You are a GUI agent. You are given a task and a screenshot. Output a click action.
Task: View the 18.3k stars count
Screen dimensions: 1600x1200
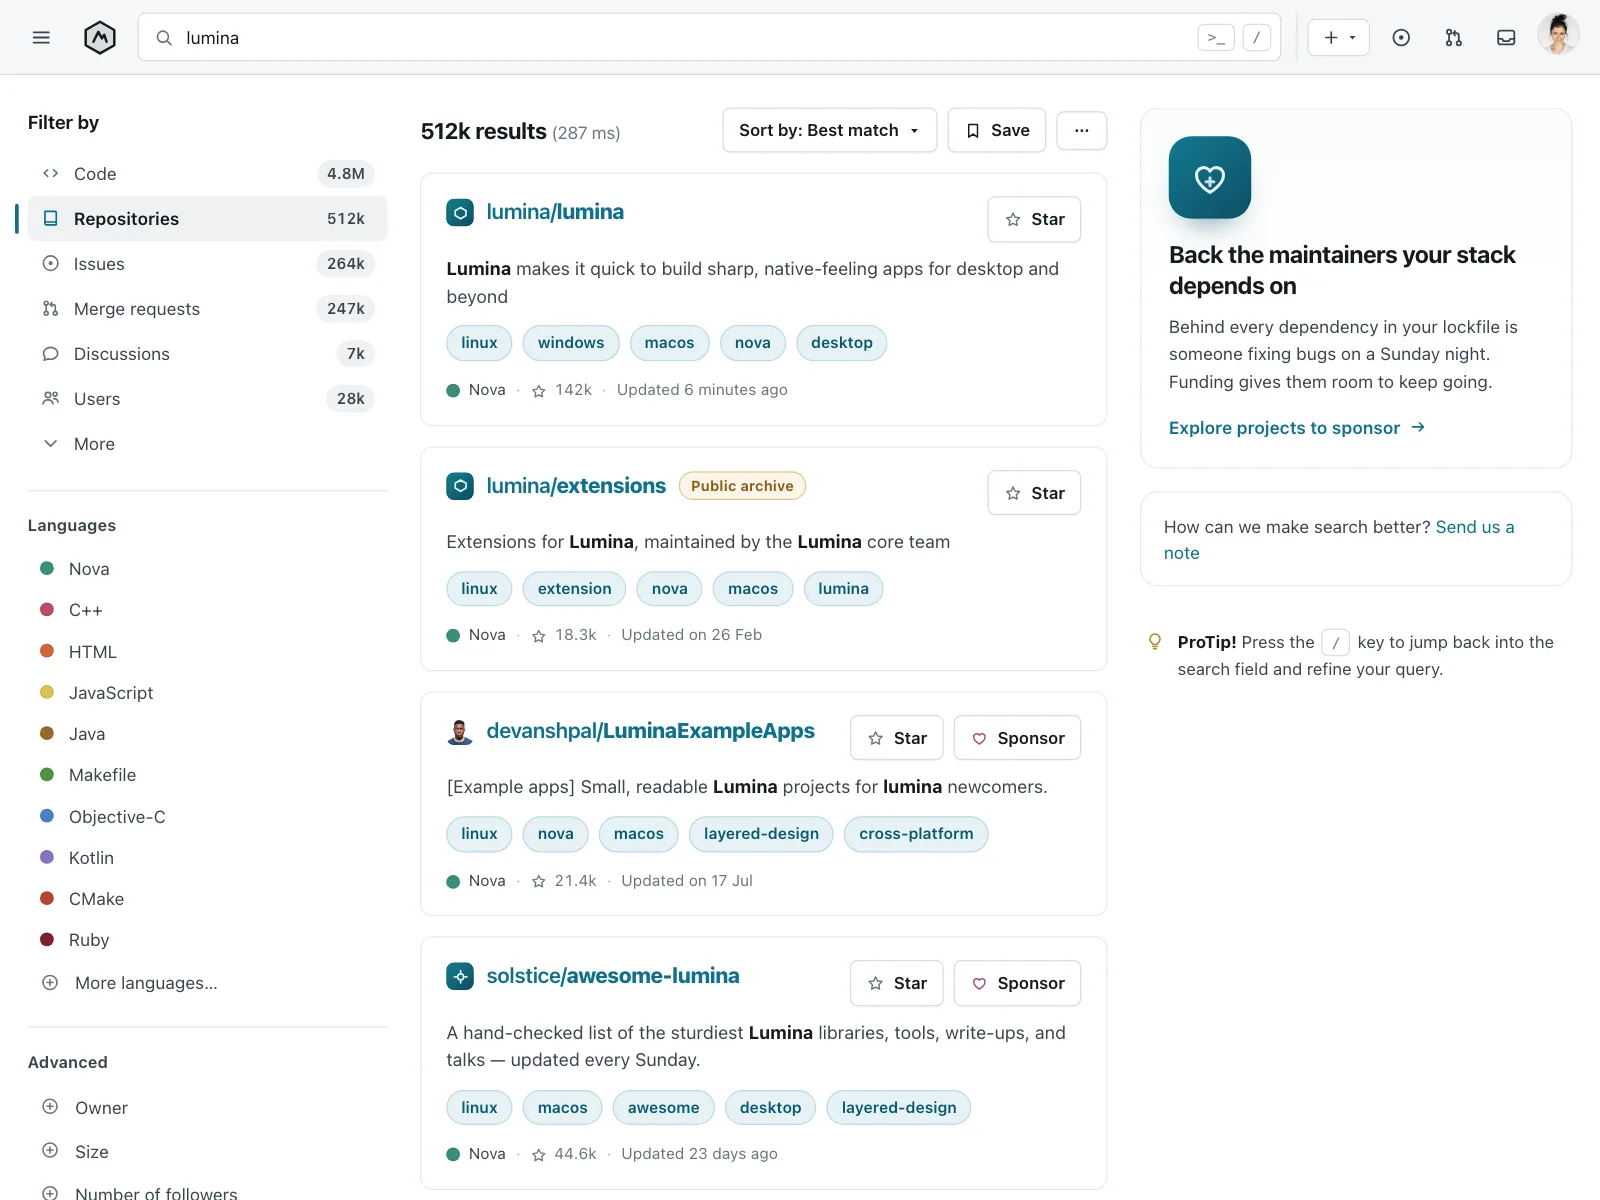point(564,635)
